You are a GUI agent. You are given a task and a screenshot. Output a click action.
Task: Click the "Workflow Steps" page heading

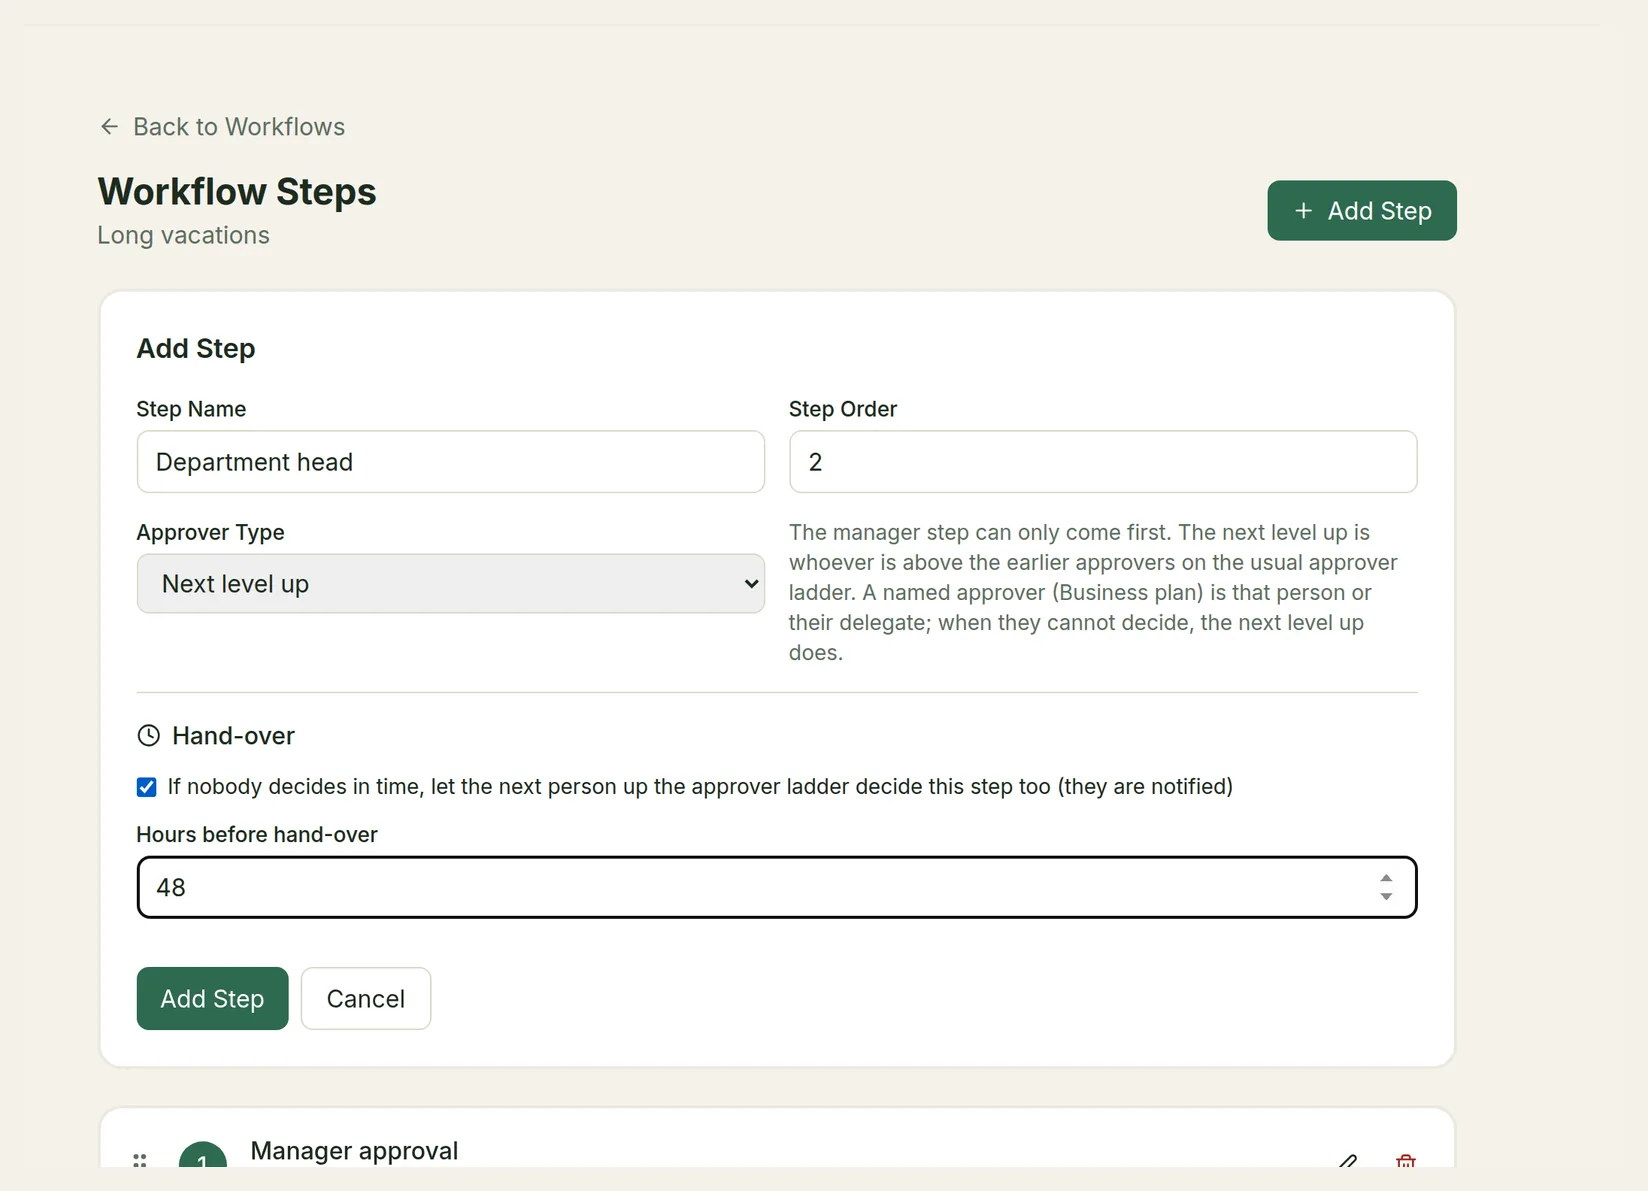coord(237,192)
